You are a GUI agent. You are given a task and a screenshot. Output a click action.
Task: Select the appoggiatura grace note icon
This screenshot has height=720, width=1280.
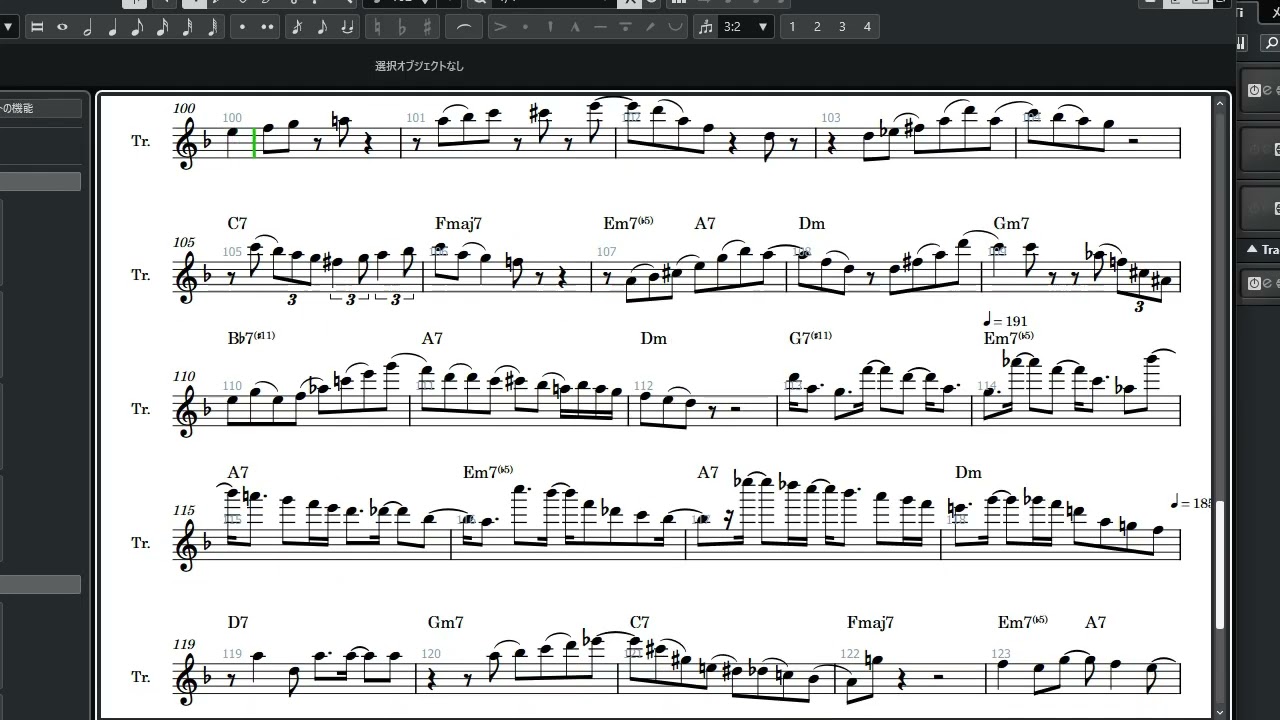coord(322,27)
